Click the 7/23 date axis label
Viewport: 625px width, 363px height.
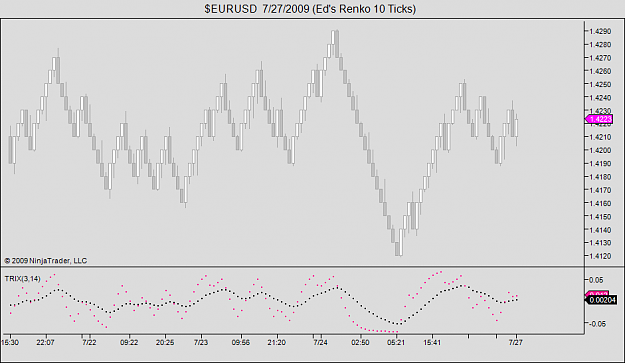pos(201,343)
